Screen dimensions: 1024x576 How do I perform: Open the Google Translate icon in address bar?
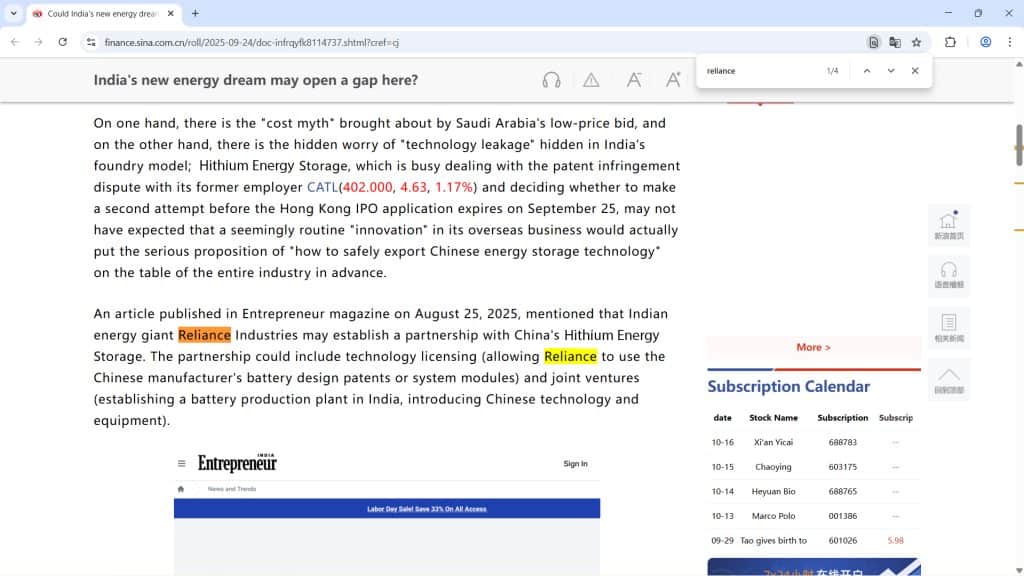[895, 42]
